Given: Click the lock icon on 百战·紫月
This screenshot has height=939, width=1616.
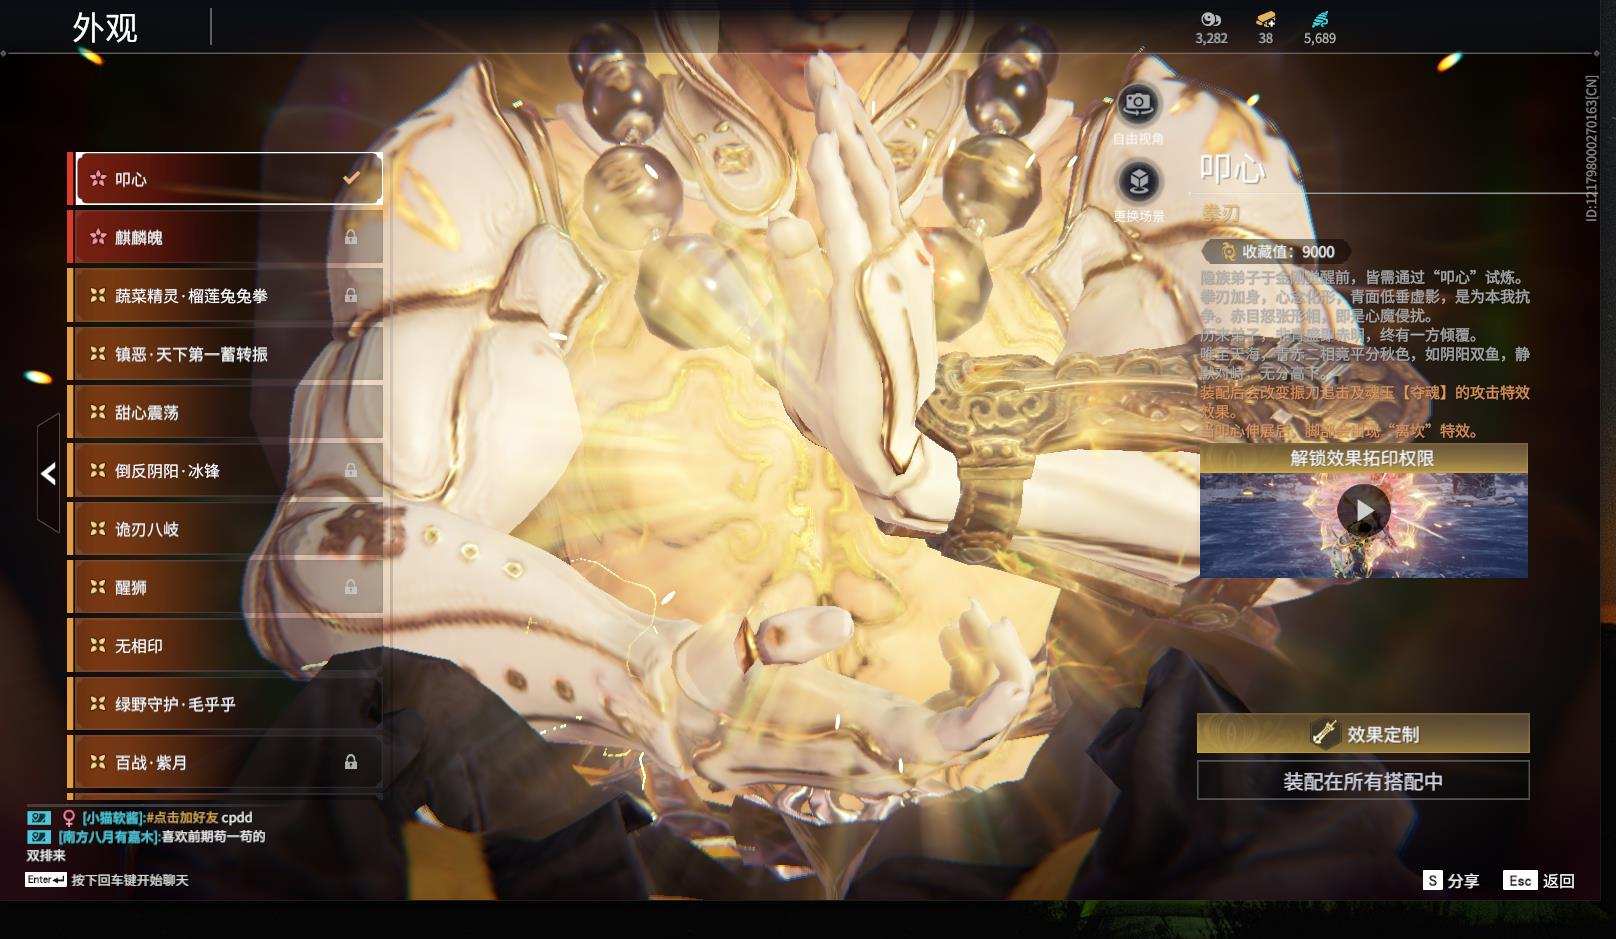Looking at the screenshot, I should click(351, 762).
